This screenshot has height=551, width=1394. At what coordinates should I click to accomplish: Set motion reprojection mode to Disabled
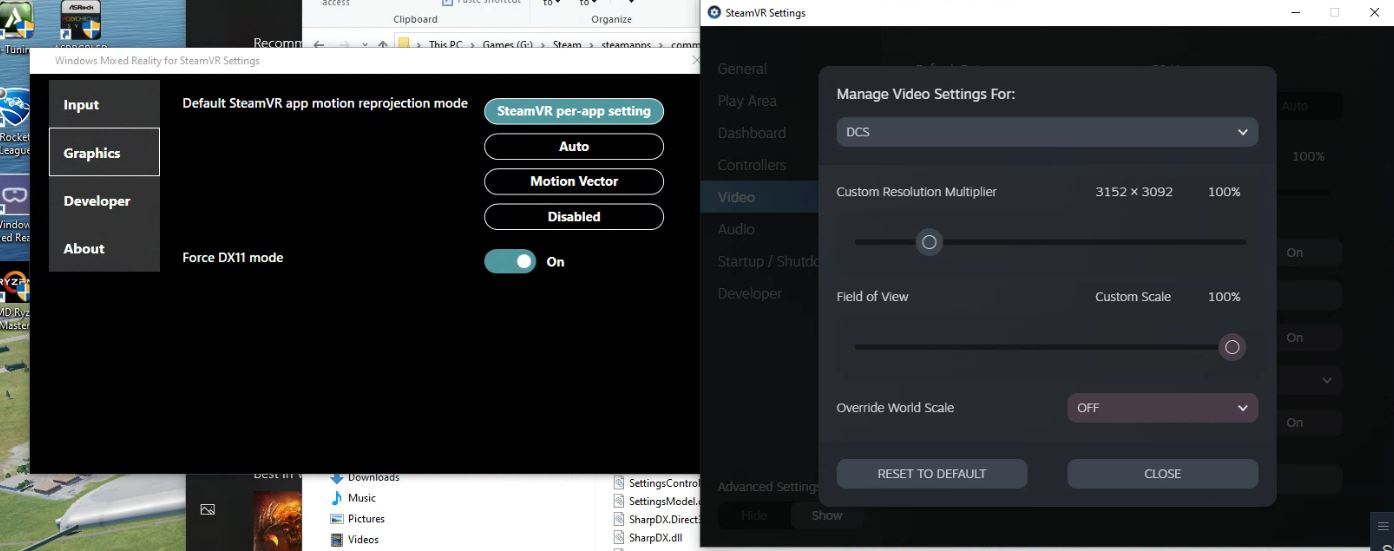(574, 216)
